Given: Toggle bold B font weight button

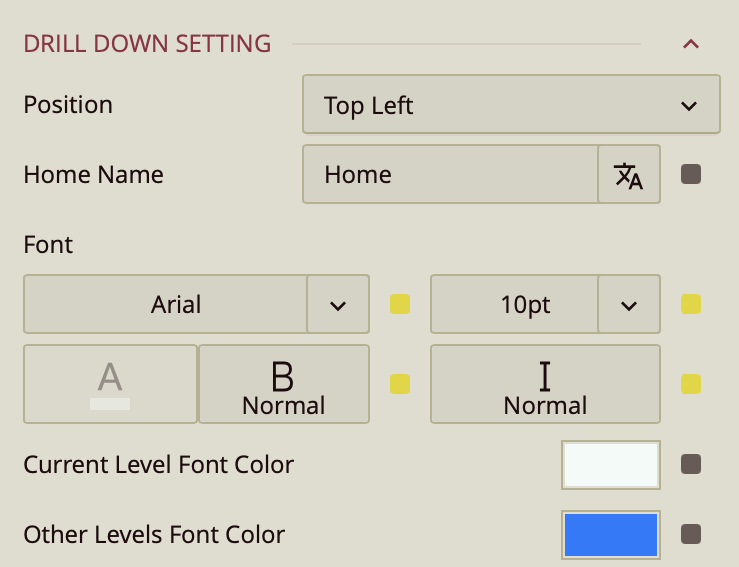Looking at the screenshot, I should point(284,384).
